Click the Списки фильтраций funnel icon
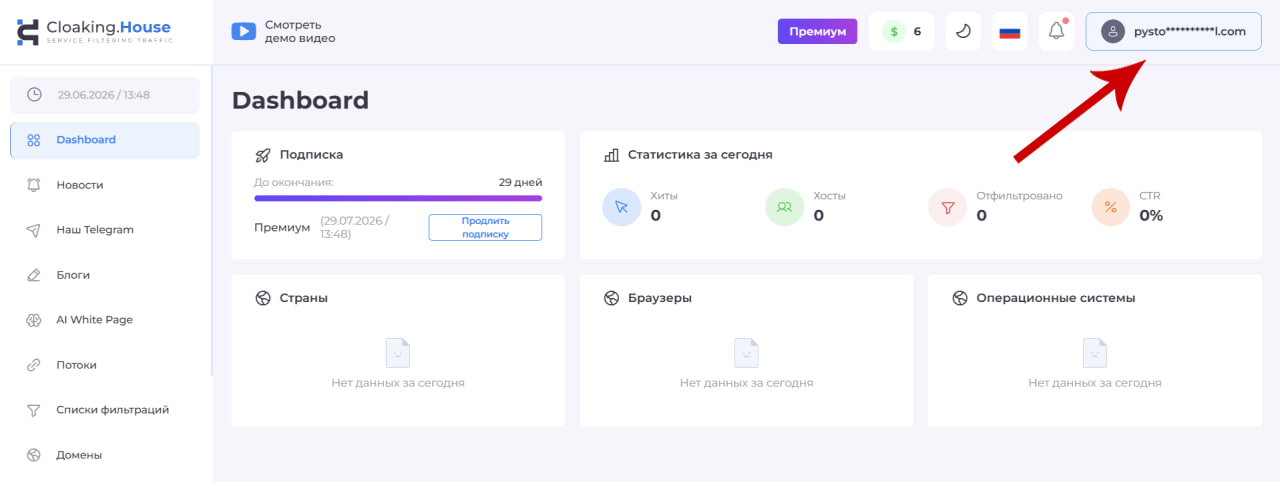 pyautogui.click(x=34, y=410)
